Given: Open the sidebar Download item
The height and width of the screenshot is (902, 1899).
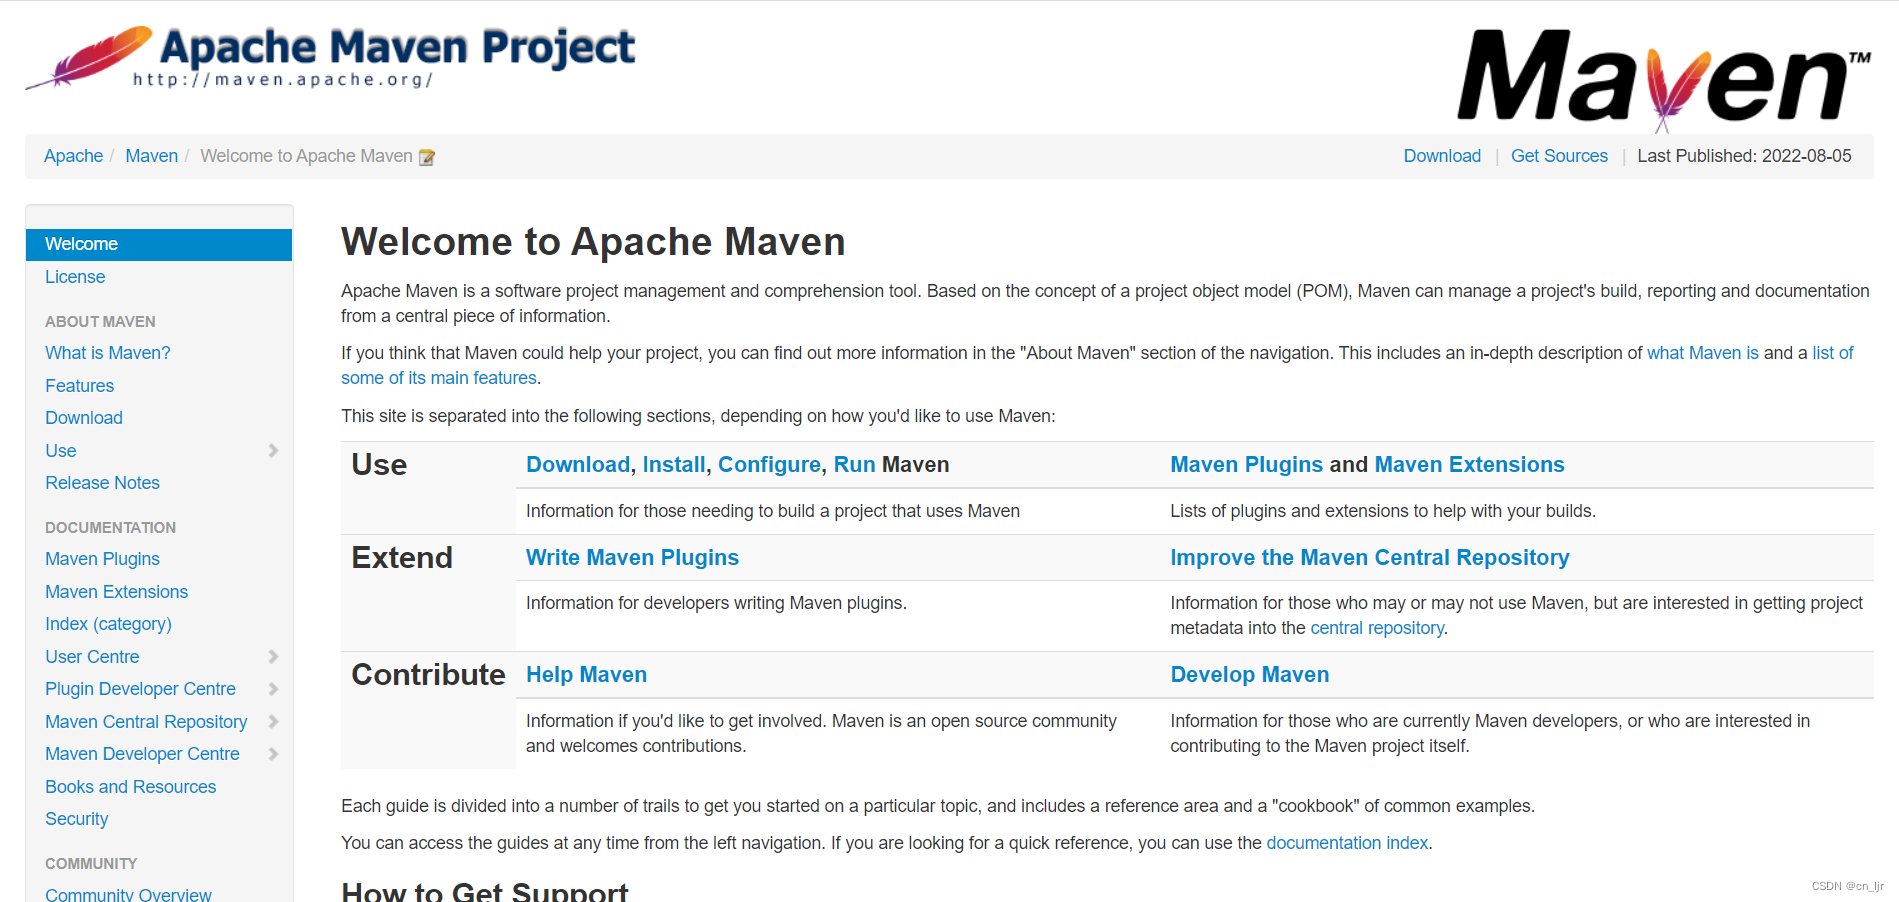Looking at the screenshot, I should click(84, 418).
